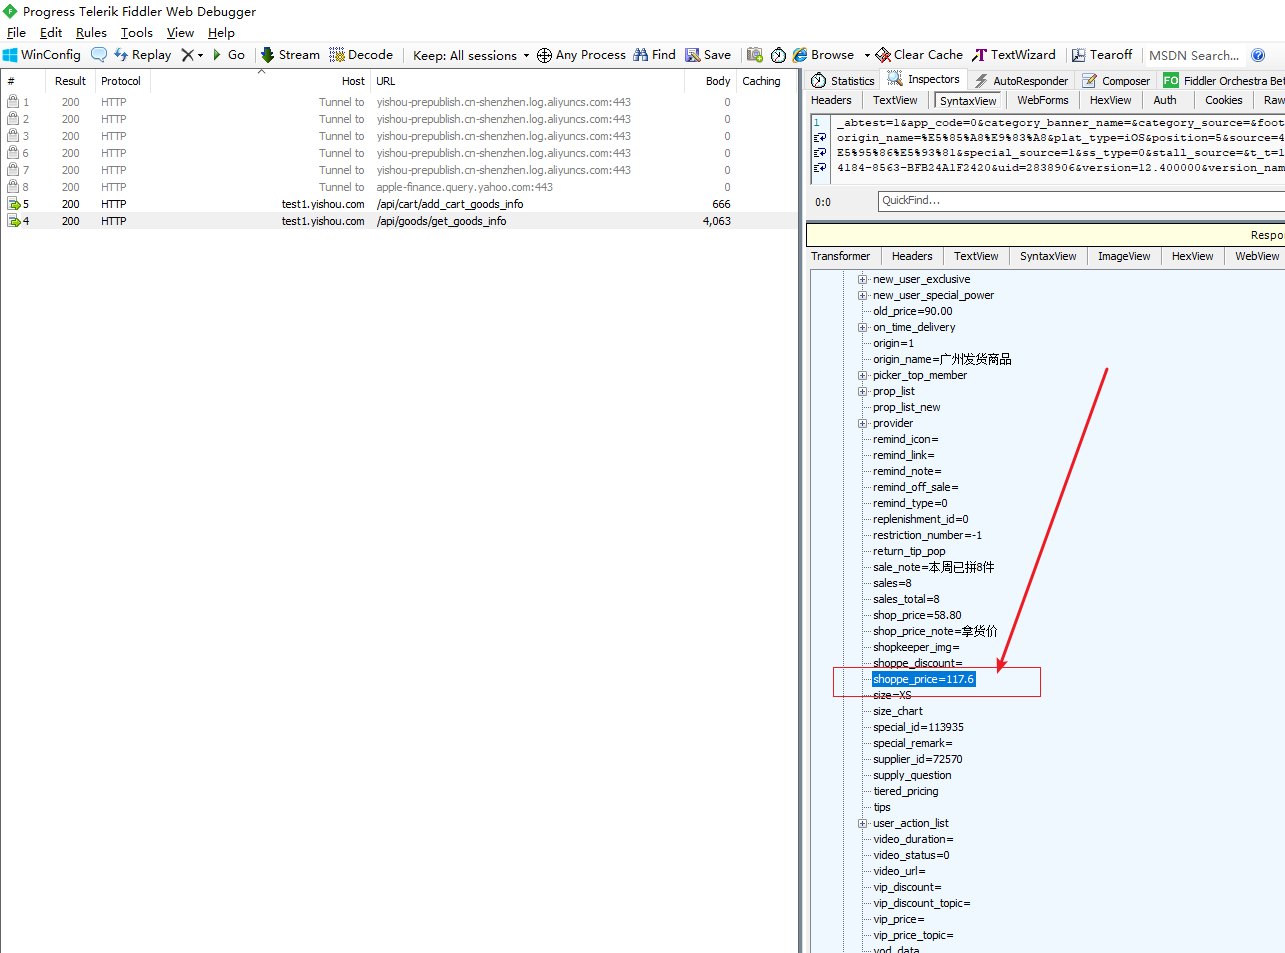Click the Tearoff toolbar button

[x=1102, y=55]
